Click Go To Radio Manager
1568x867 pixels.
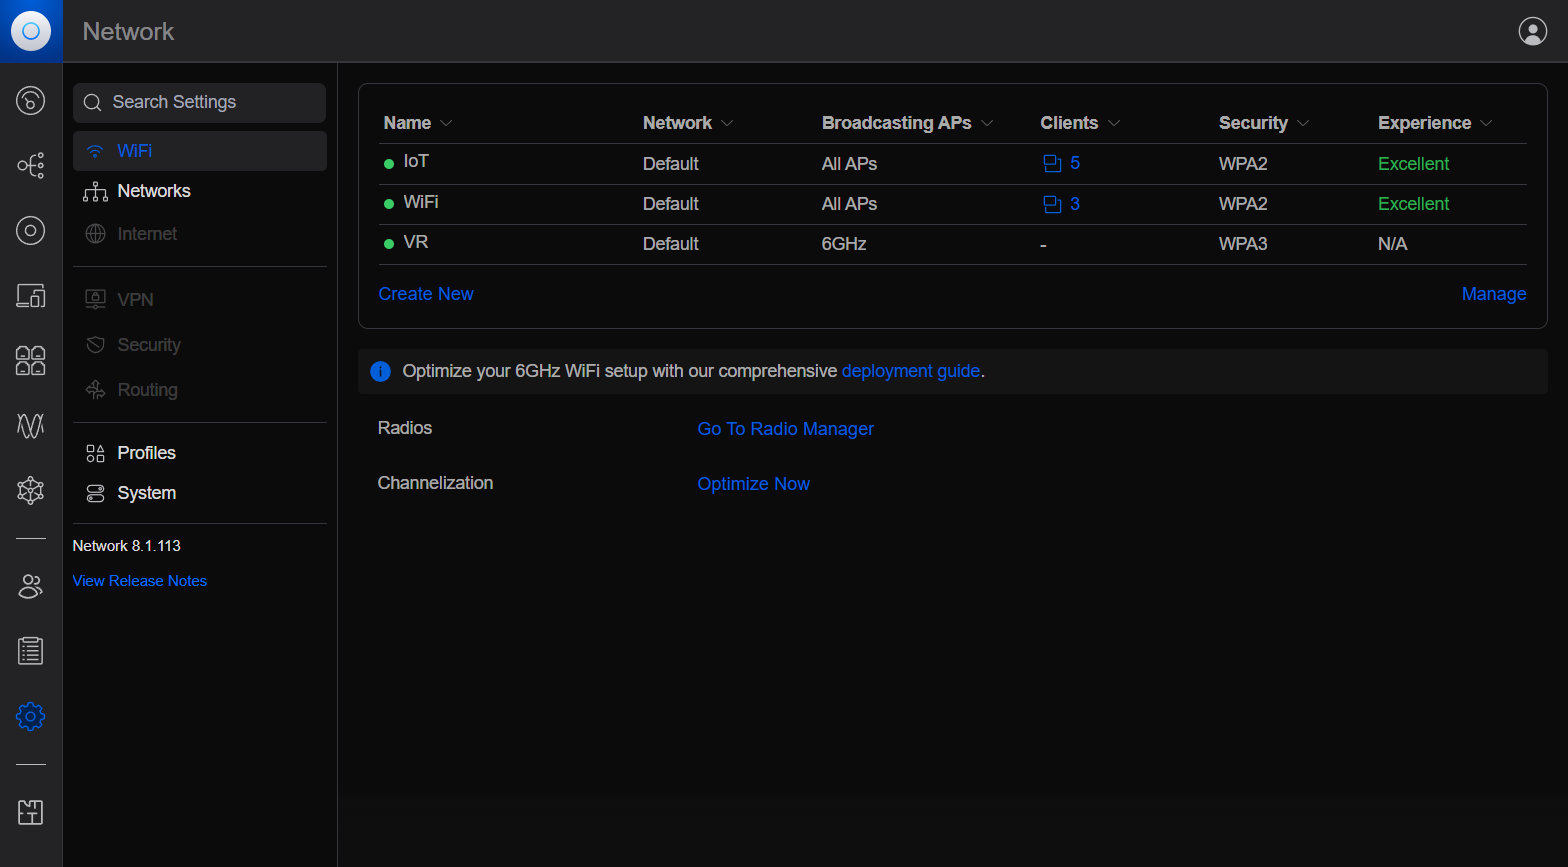[x=785, y=429]
